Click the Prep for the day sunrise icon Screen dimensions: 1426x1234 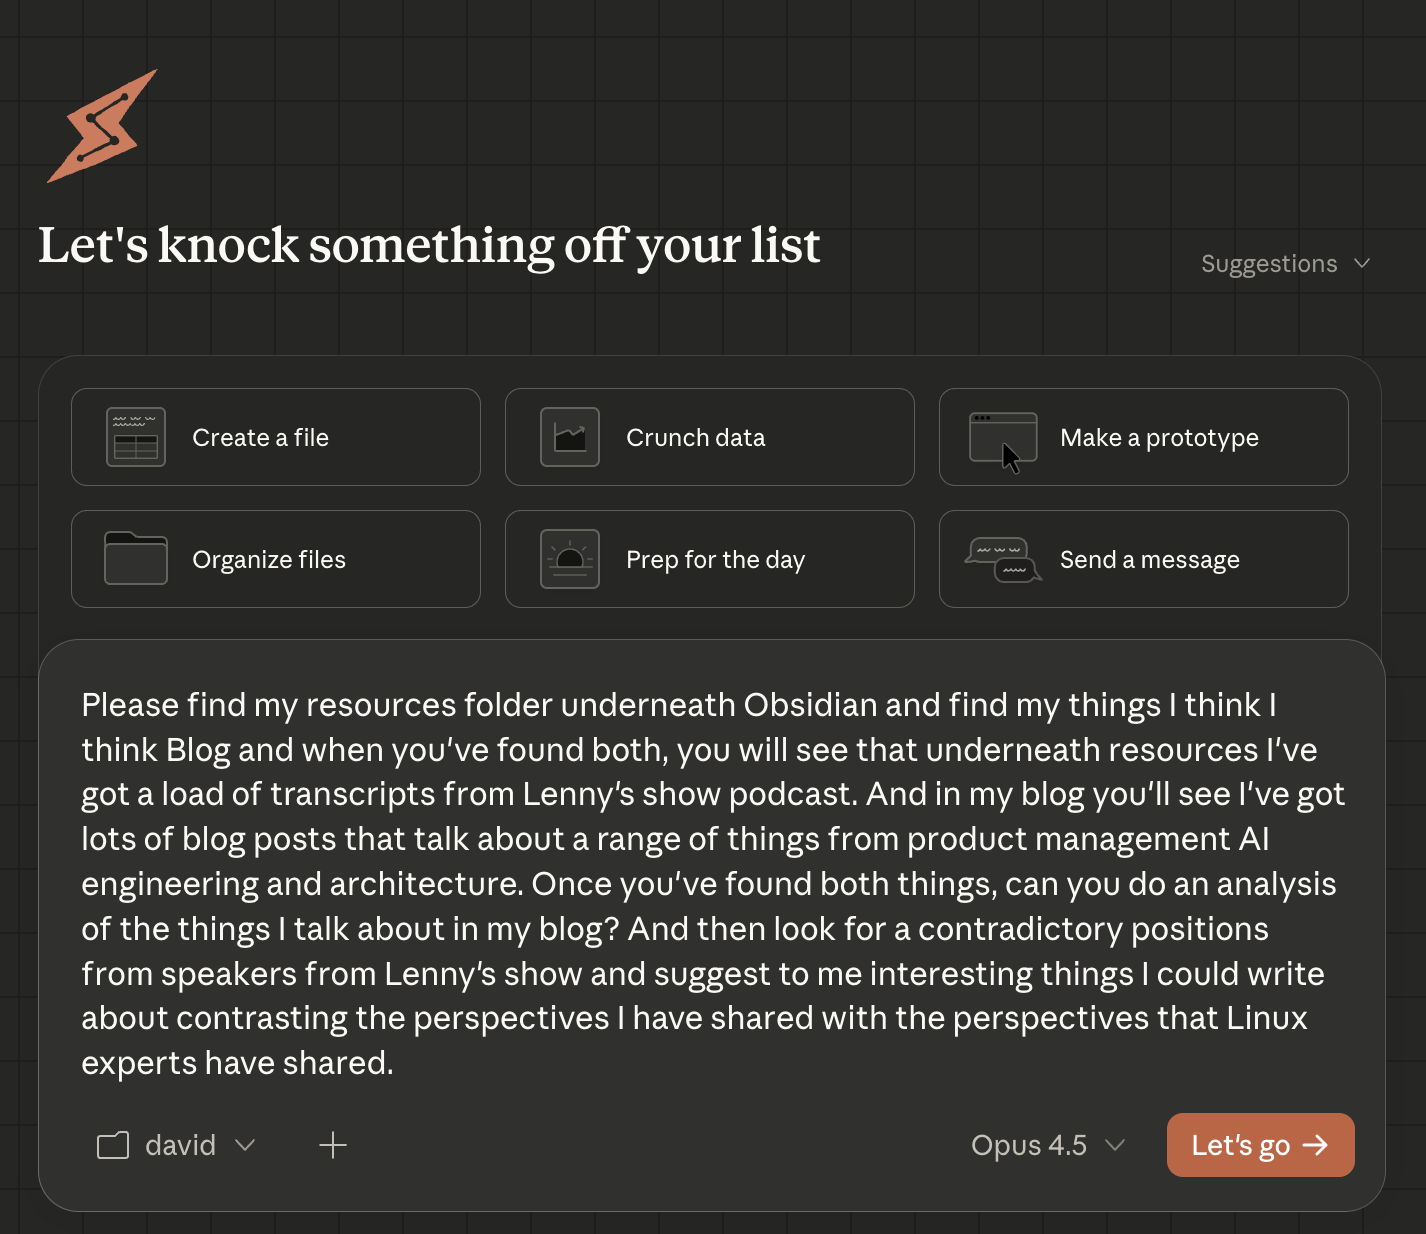[569, 559]
